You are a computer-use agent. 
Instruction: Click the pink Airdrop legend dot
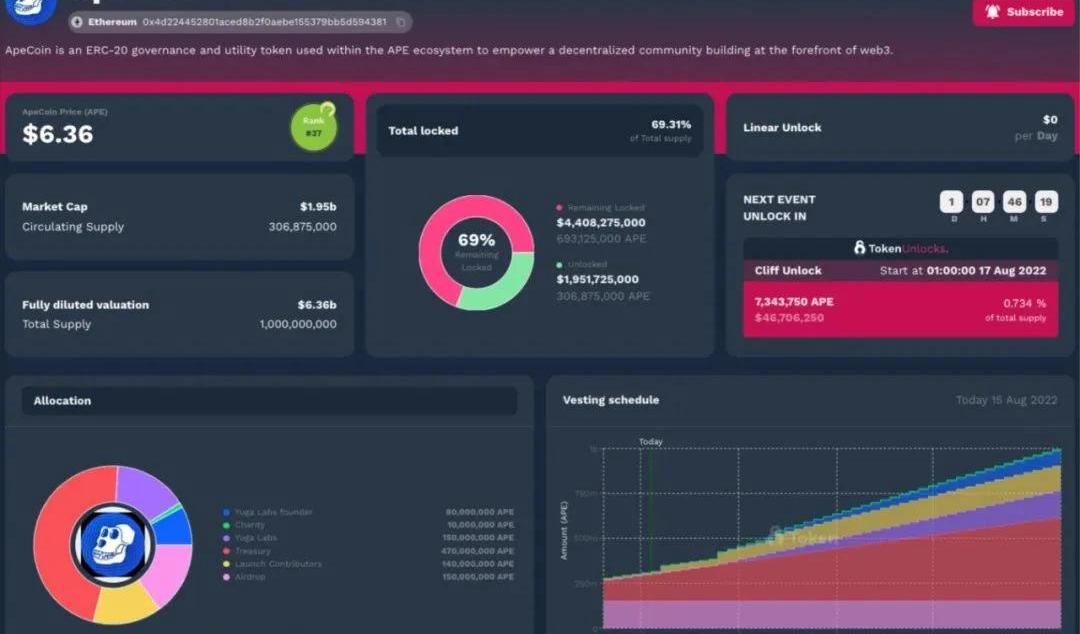point(227,577)
